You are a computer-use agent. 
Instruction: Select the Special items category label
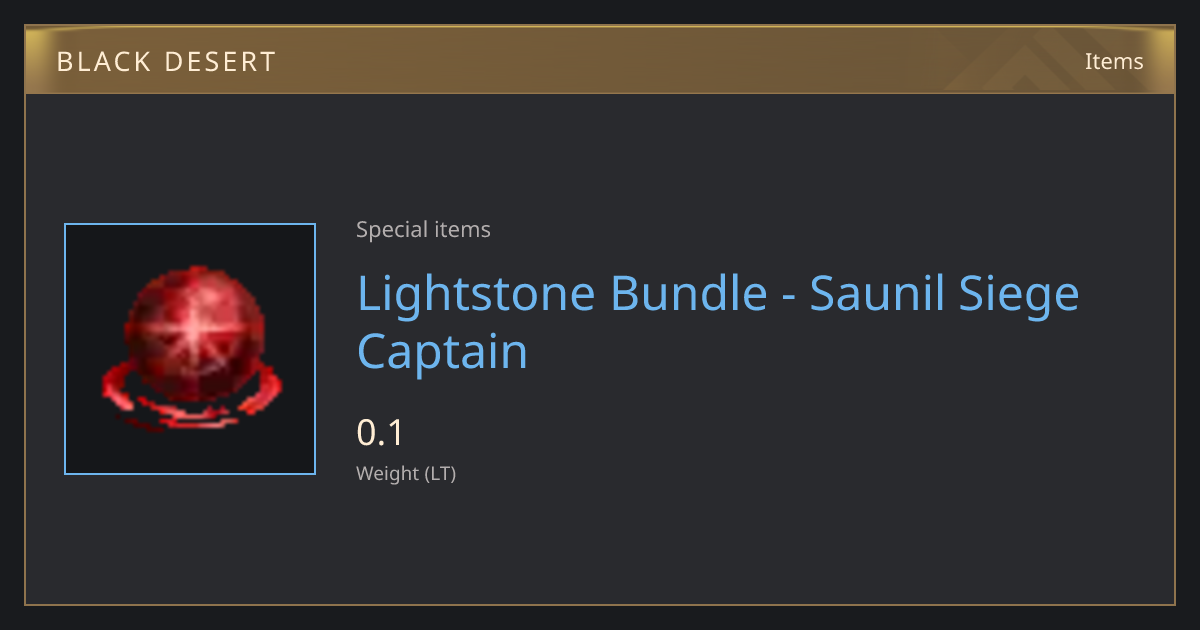(423, 230)
